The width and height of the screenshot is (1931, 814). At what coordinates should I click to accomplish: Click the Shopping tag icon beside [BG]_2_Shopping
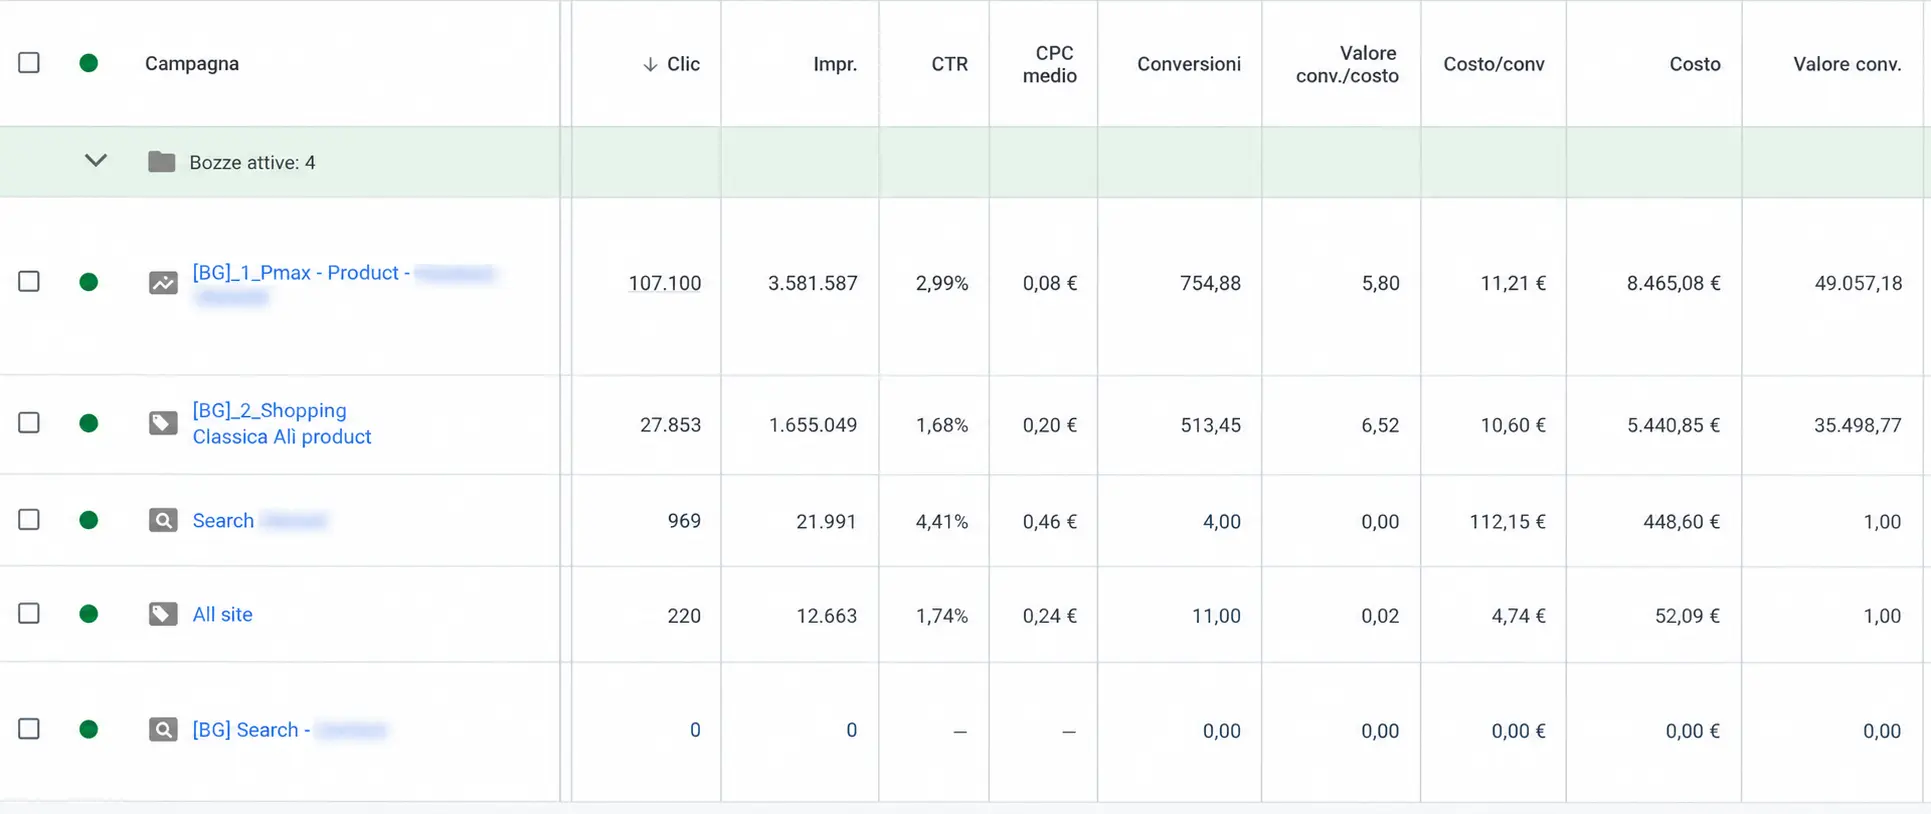pos(163,423)
